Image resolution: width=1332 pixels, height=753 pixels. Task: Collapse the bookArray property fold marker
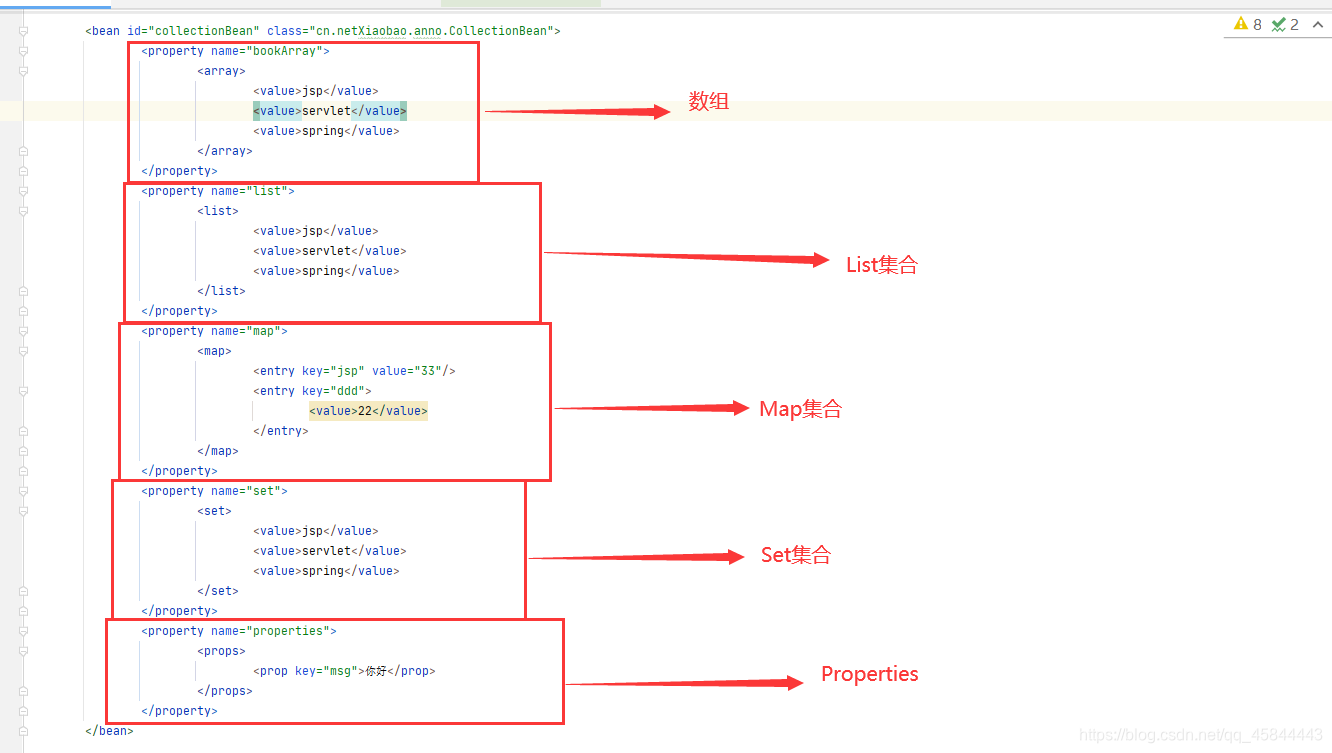pyautogui.click(x=23, y=51)
